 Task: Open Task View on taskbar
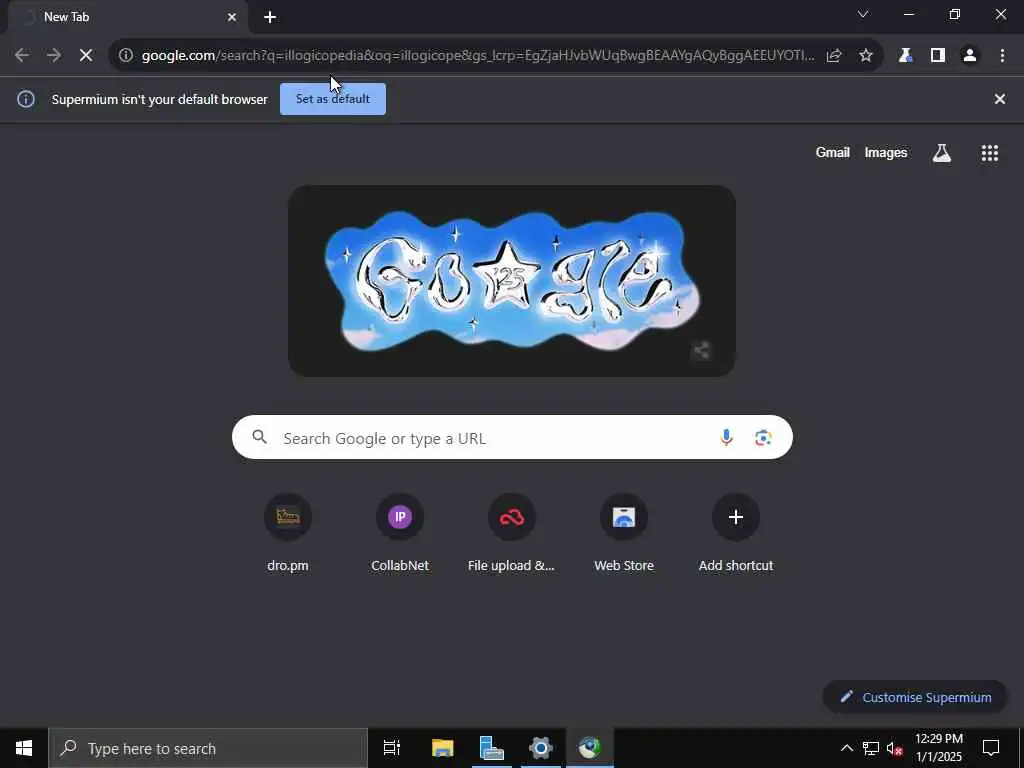point(392,748)
